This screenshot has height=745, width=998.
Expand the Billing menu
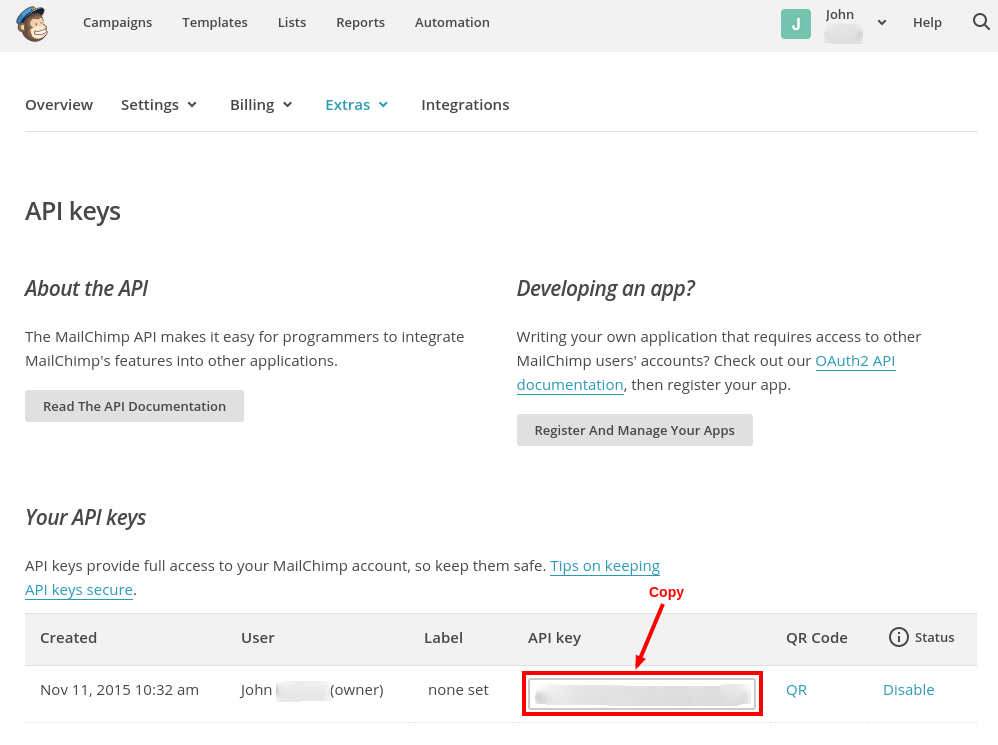pos(260,104)
